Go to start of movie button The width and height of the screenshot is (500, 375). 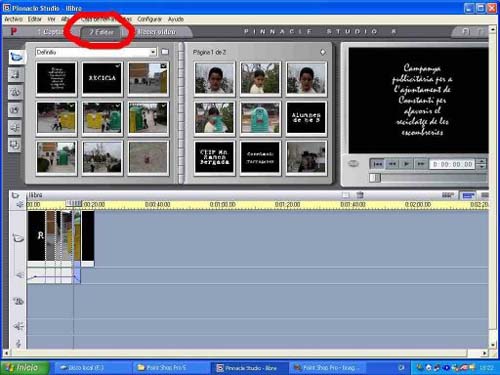(x=377, y=164)
